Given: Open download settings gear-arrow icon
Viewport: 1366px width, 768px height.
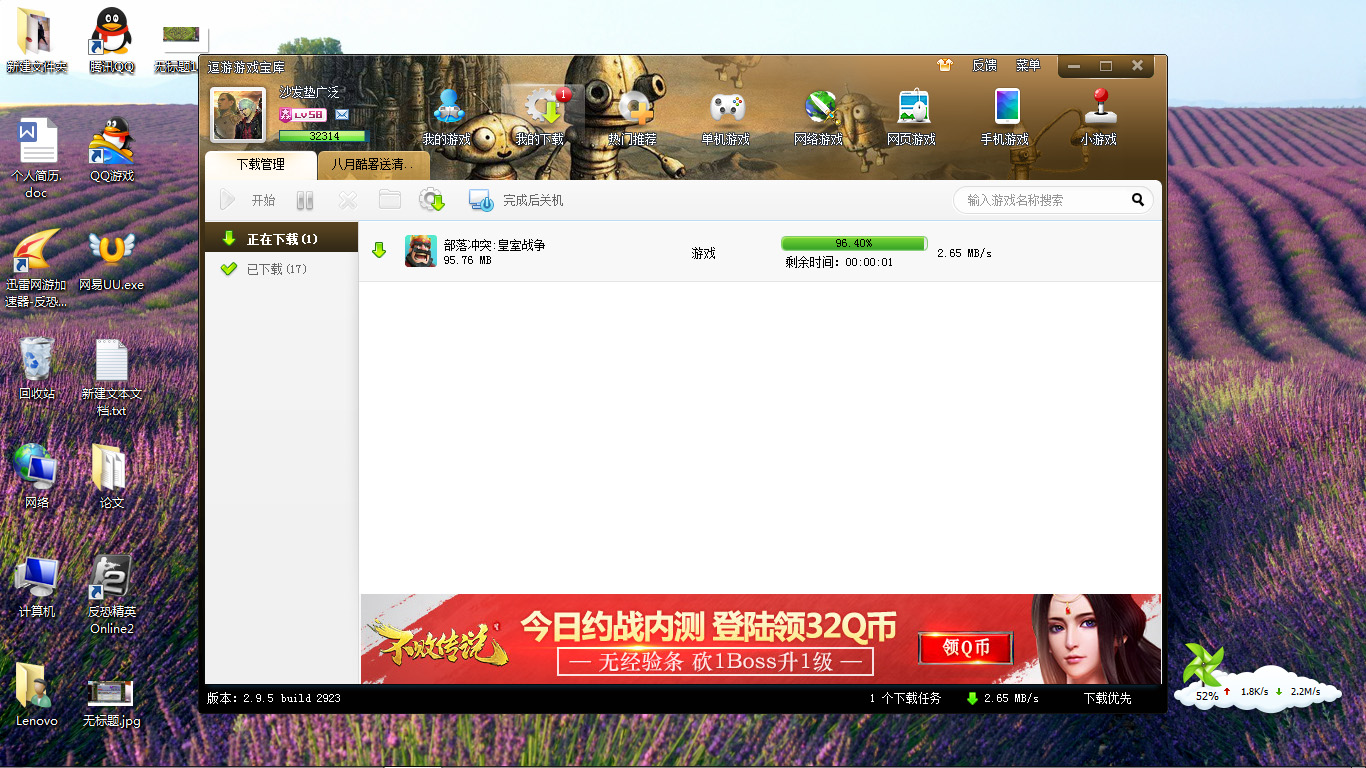Looking at the screenshot, I should pos(432,200).
